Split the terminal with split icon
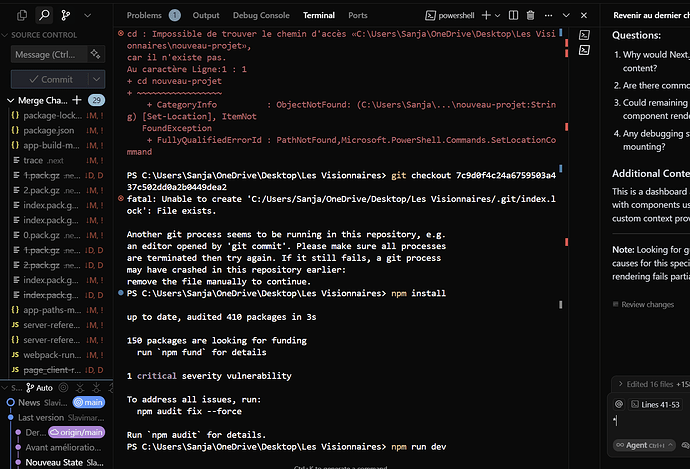Image resolution: width=690 pixels, height=469 pixels. pos(513,15)
